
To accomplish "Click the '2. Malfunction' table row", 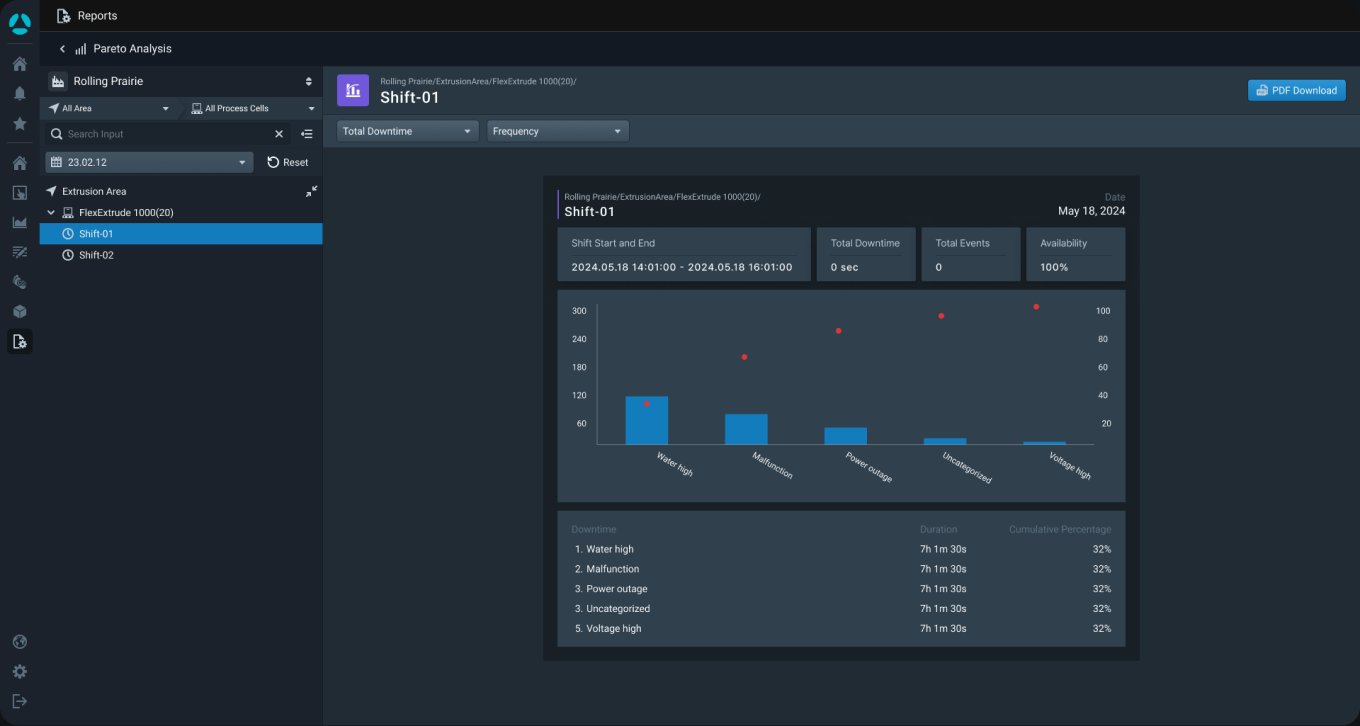I will click(841, 569).
